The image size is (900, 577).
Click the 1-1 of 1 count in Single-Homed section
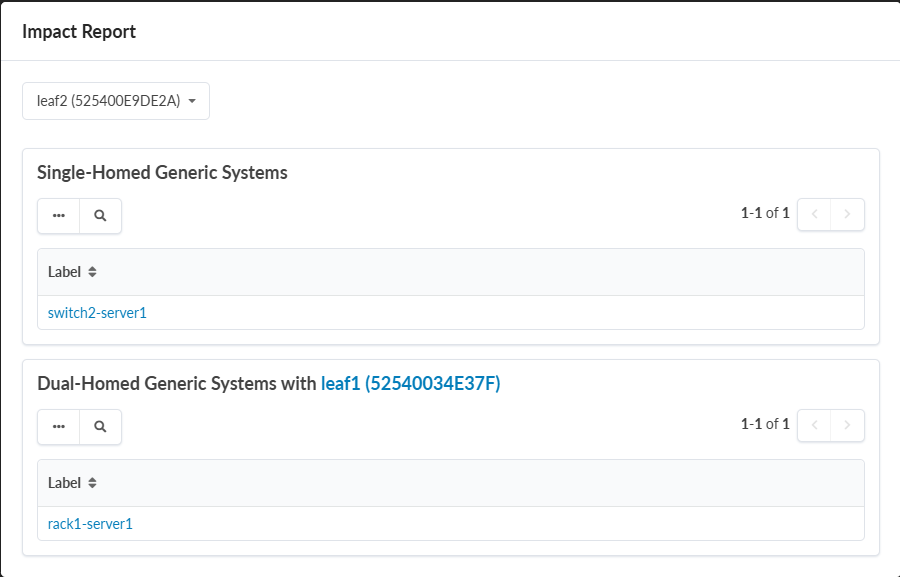[765, 213]
